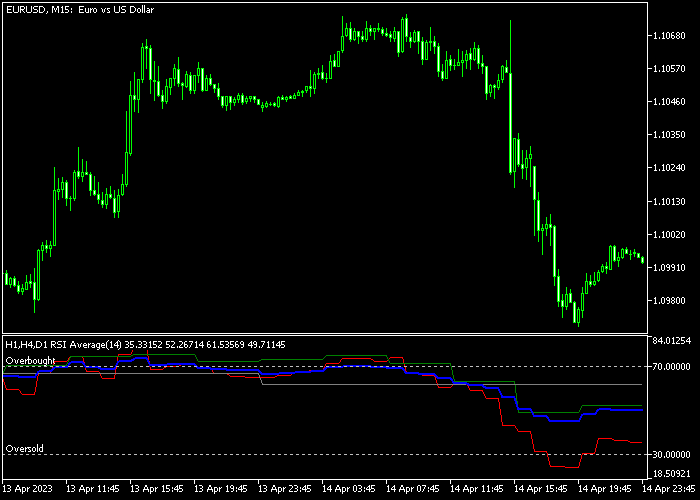This screenshot has width=700, height=500.
Task: Click the "13 Apr 11:45" time label
Action: (x=93, y=488)
